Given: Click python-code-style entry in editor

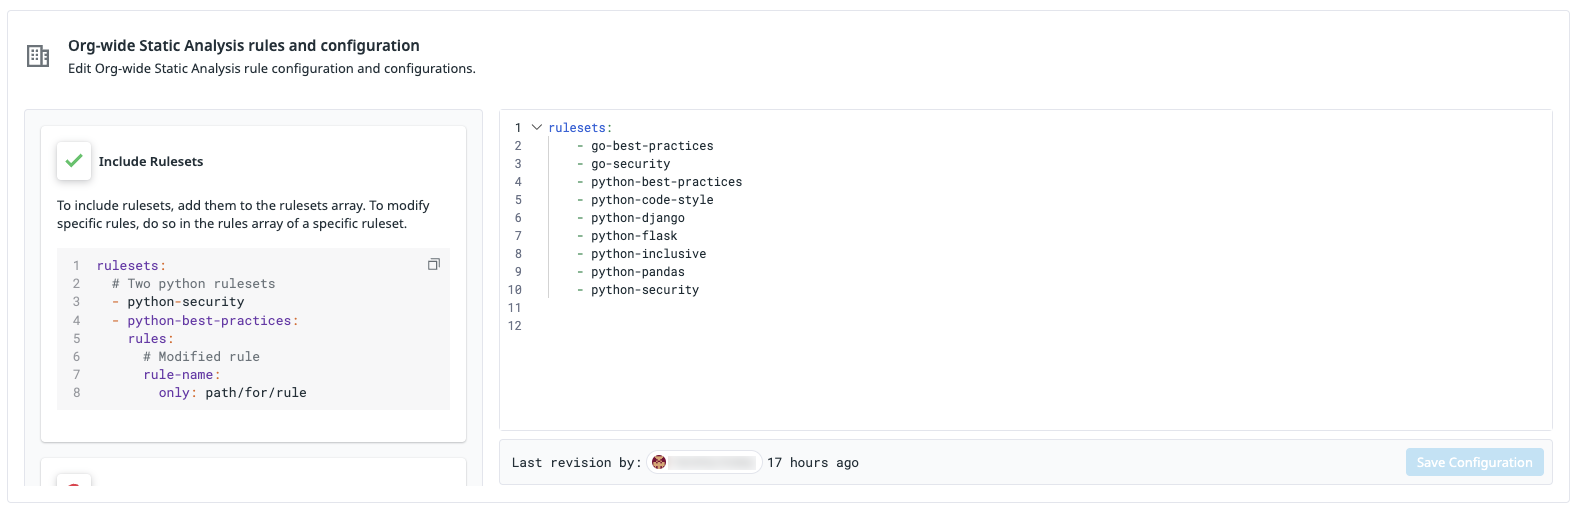Looking at the screenshot, I should (652, 200).
